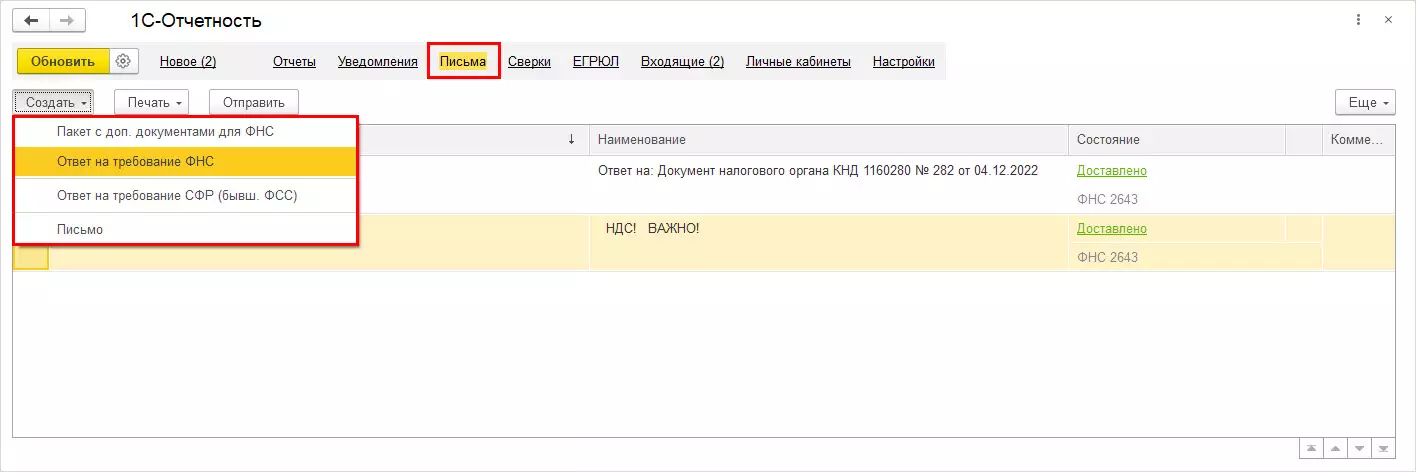Click the yellow Обновить button
The width and height of the screenshot is (1416, 472).
pyautogui.click(x=63, y=61)
